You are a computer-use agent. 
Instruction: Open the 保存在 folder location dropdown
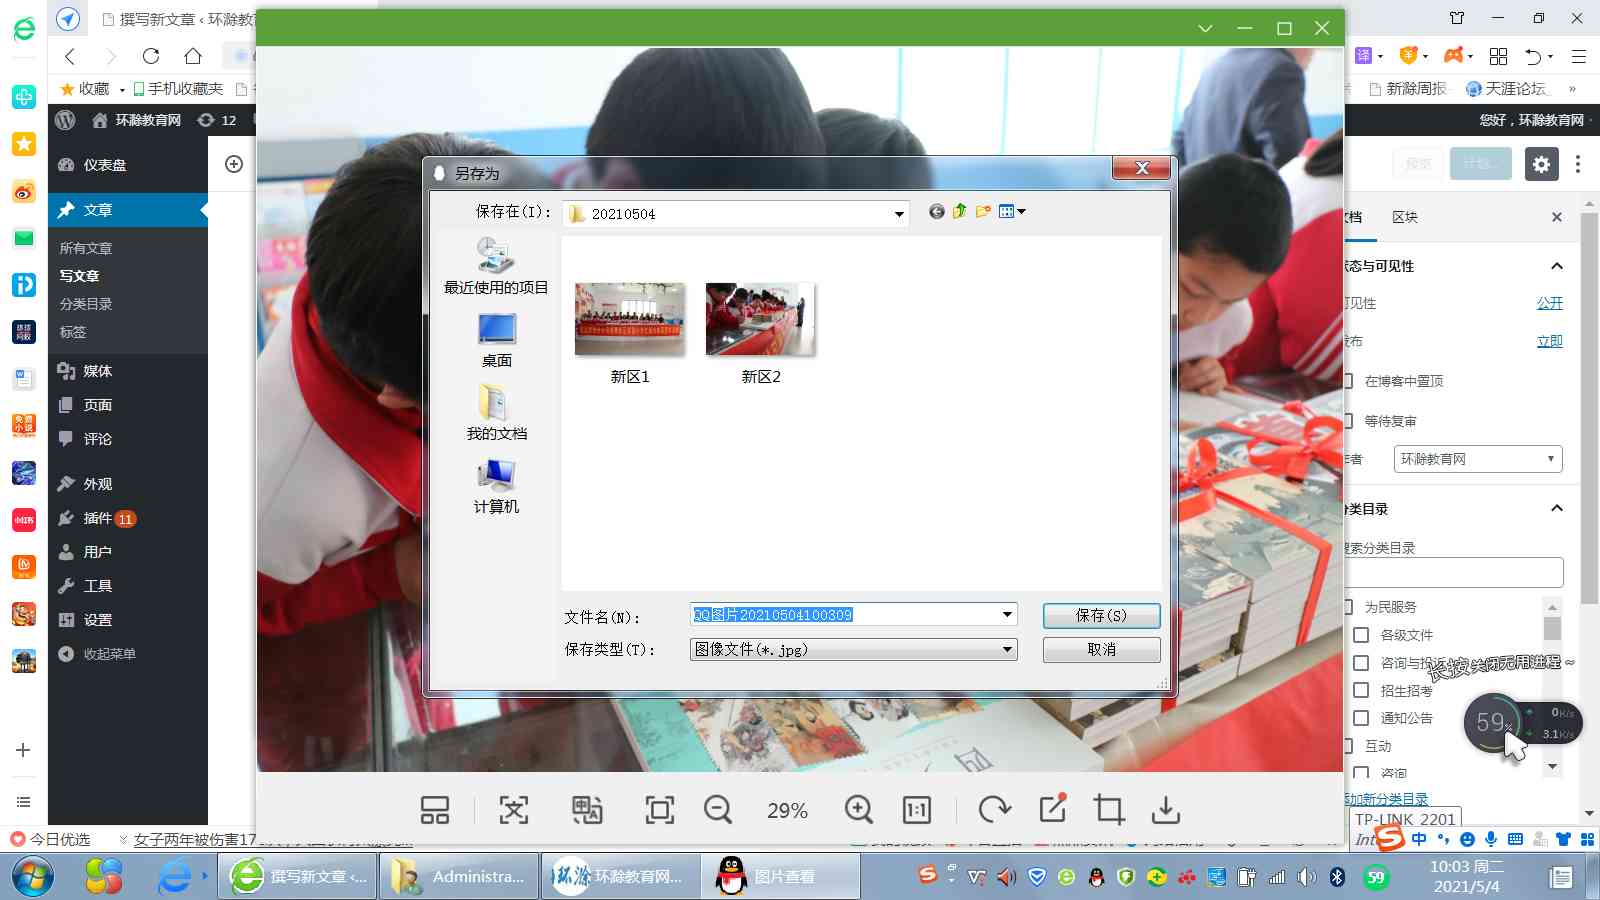coord(899,214)
